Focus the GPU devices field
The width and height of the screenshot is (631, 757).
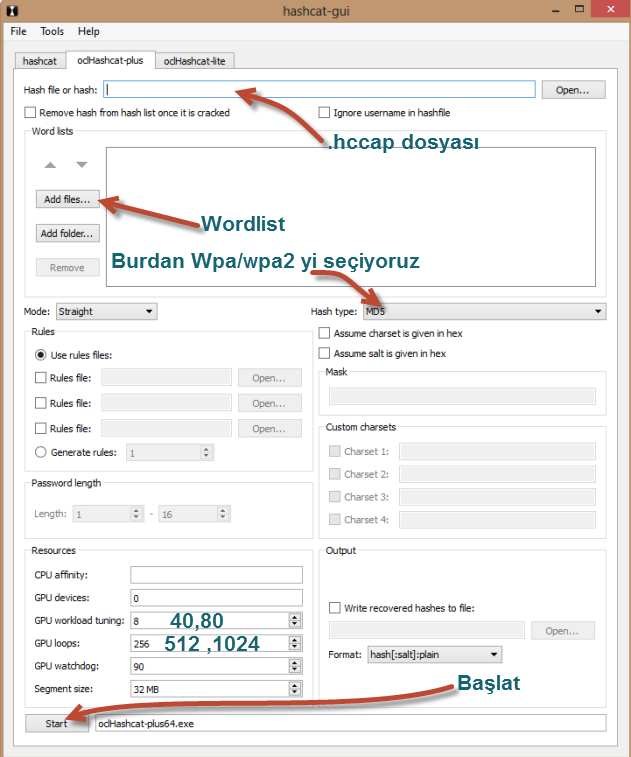pyautogui.click(x=216, y=598)
